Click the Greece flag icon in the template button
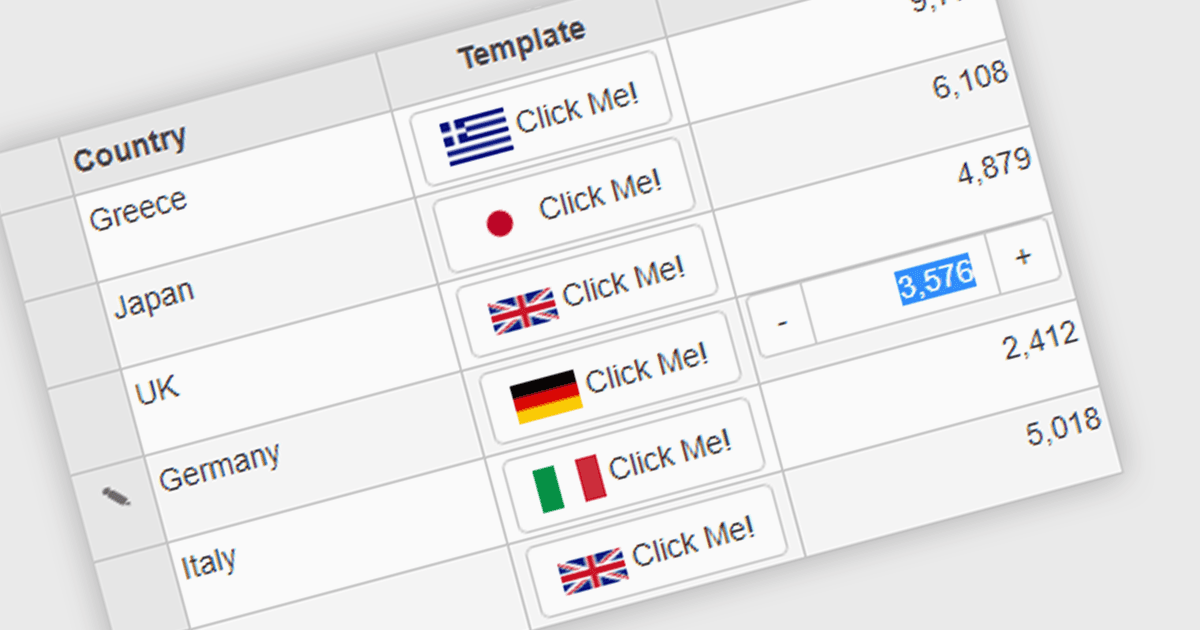 pos(477,138)
